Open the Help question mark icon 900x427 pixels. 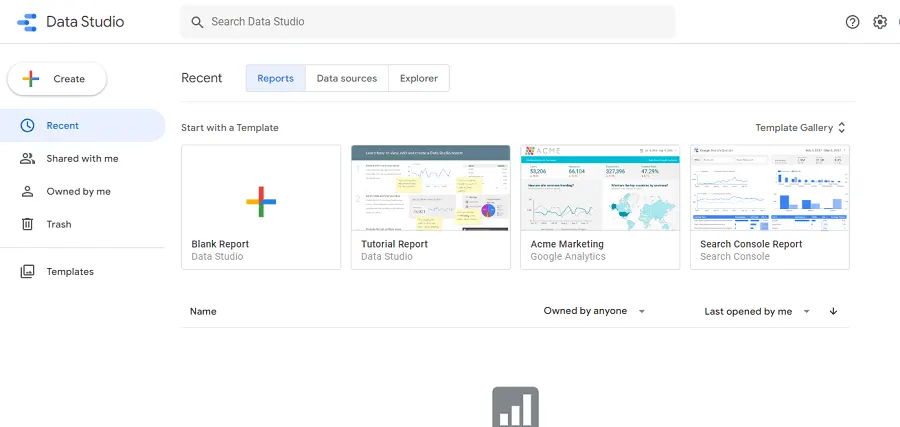(x=852, y=22)
